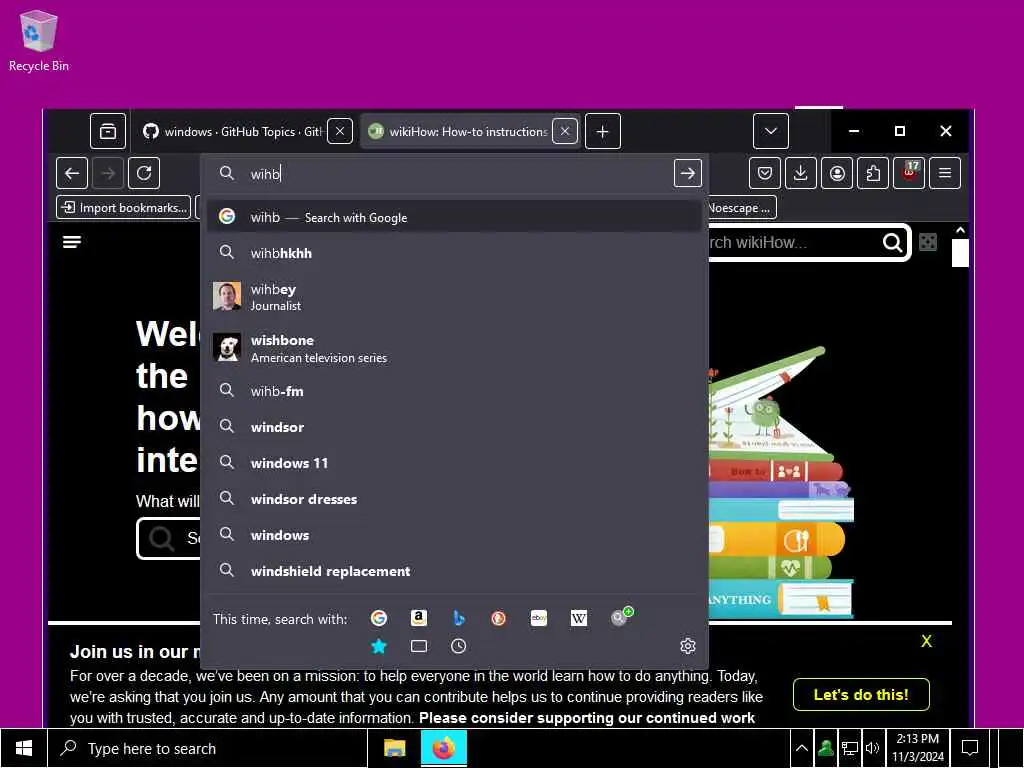
Task: Dismiss donation banner with yellow X
Action: (x=926, y=641)
